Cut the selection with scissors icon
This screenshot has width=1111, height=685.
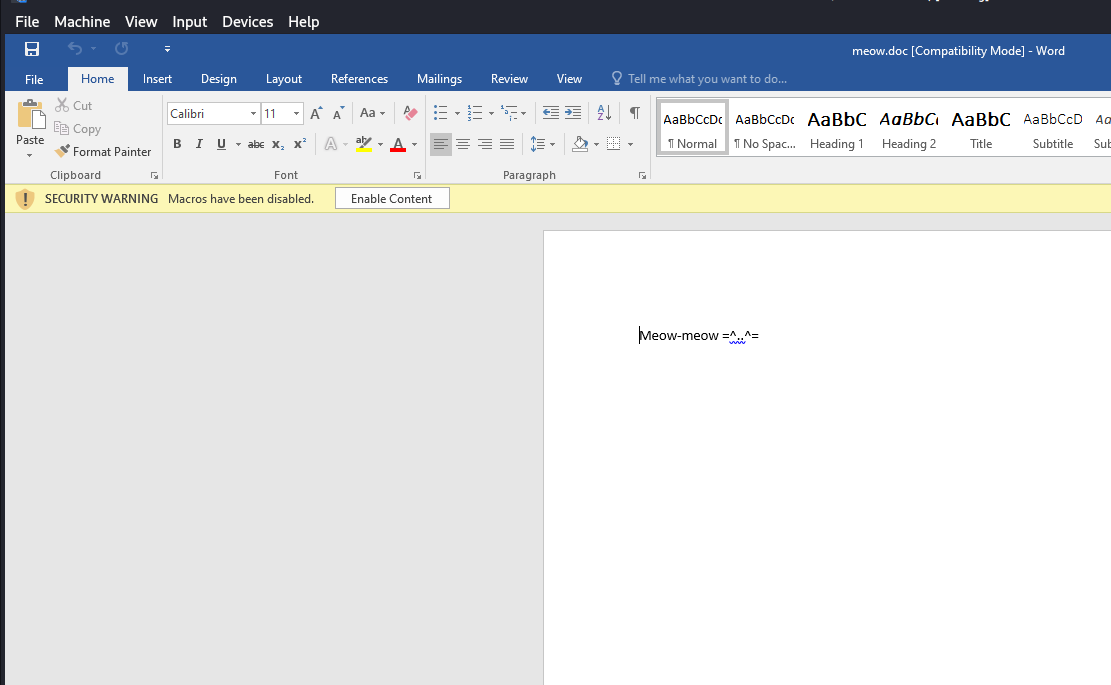click(x=74, y=106)
